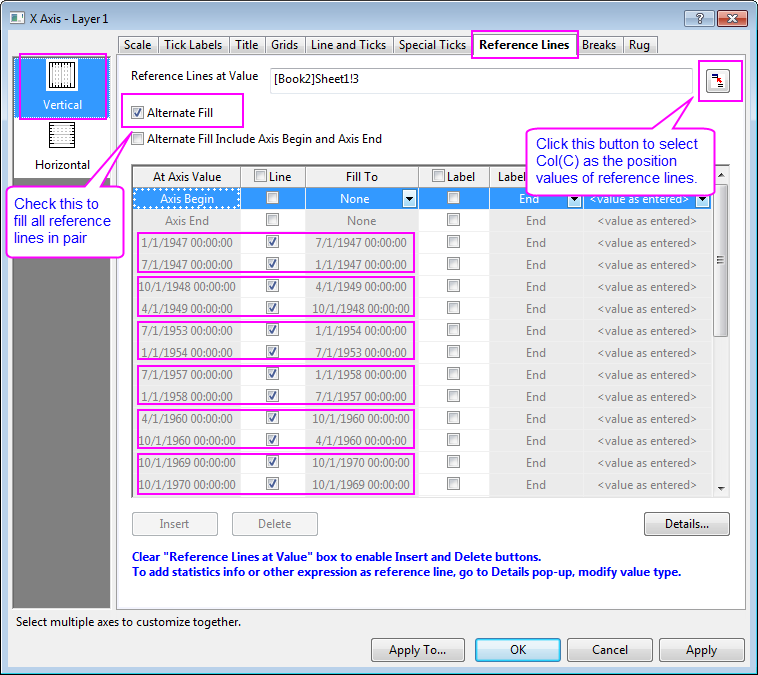Screen dimensions: 758x675
Task: Expand the label position End dropdown in first row
Action: click(x=574, y=199)
